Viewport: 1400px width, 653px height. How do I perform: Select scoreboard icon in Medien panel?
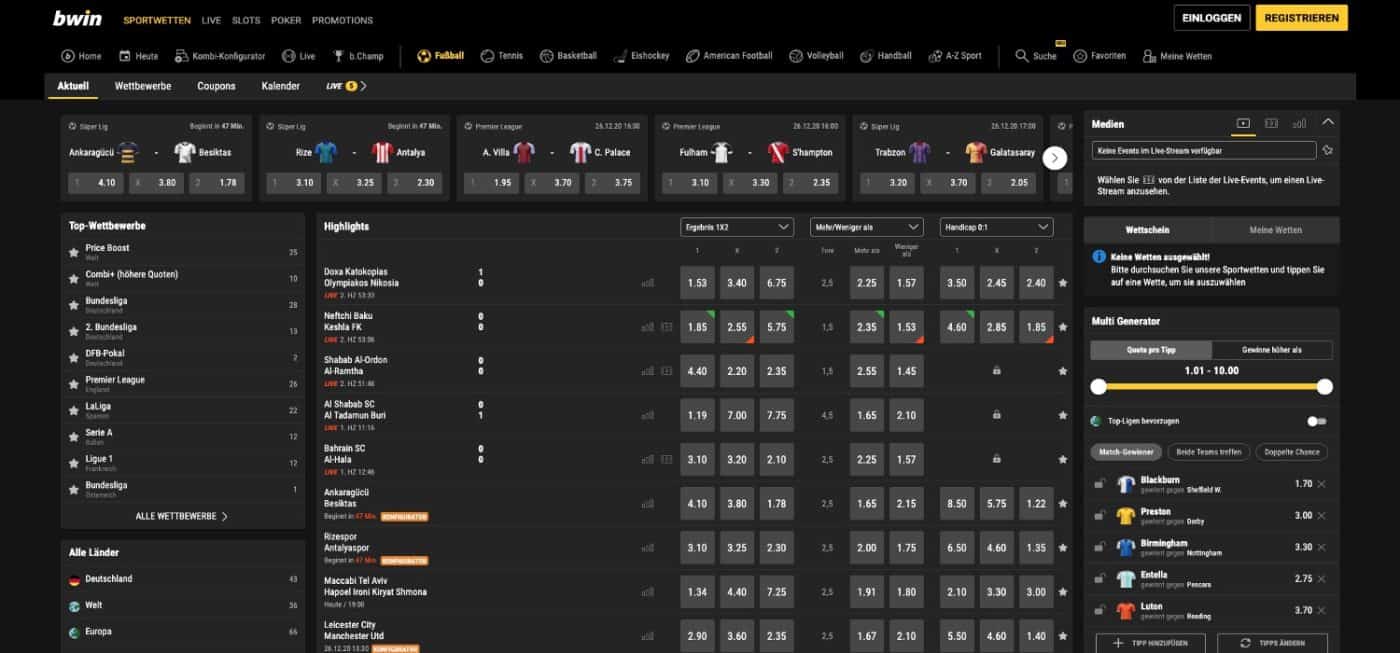coord(1271,124)
